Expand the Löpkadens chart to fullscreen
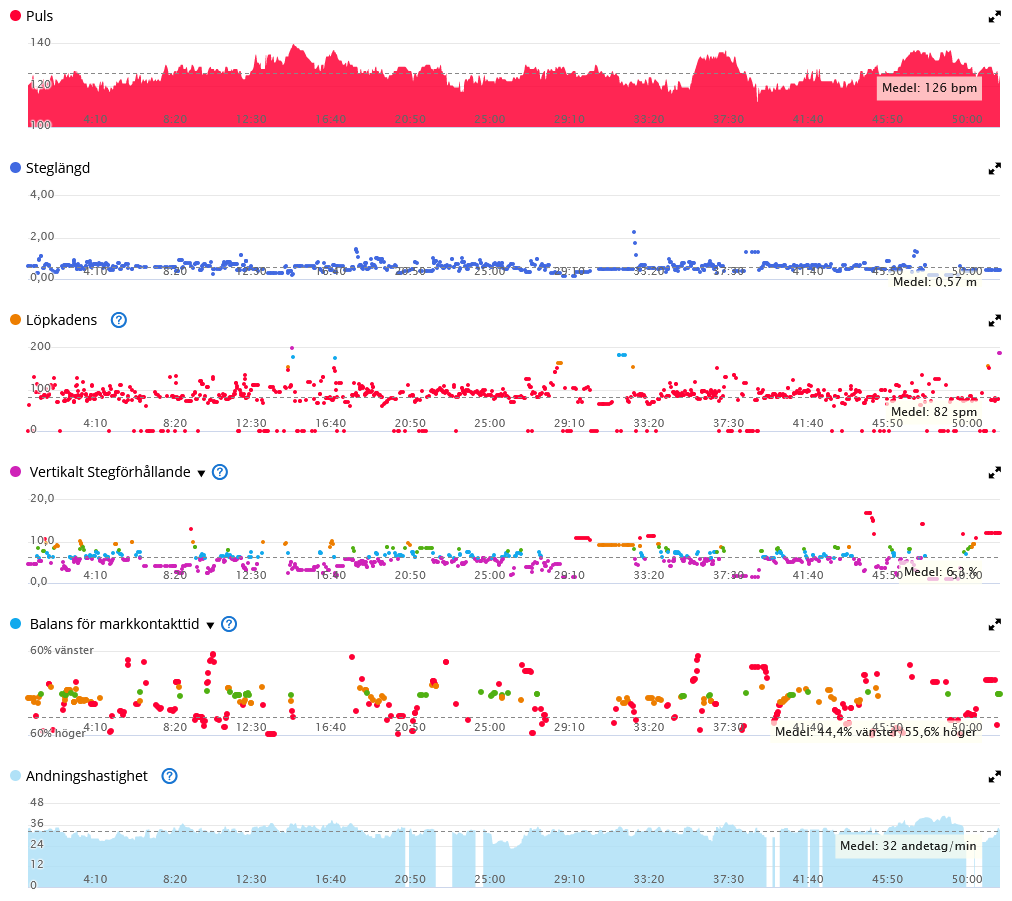1012x901 pixels. point(995,321)
